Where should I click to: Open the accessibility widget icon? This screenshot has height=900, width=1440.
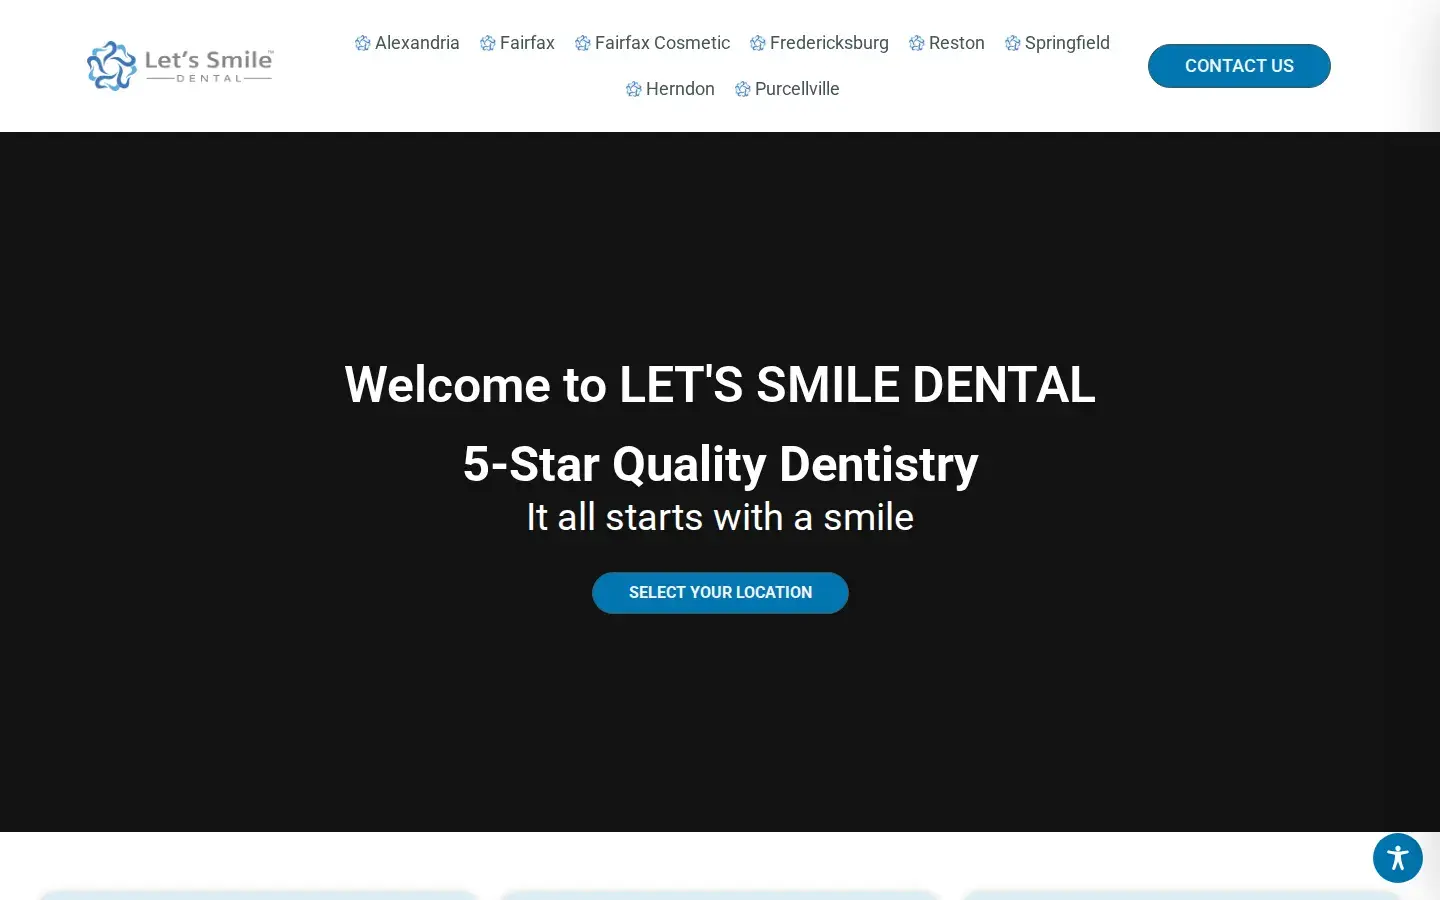1398,858
